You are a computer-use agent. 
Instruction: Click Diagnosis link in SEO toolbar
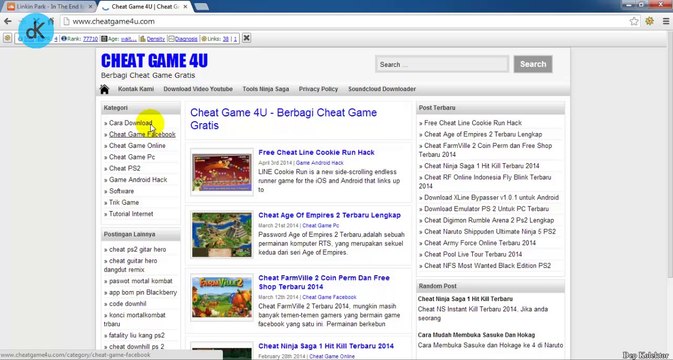(186, 39)
